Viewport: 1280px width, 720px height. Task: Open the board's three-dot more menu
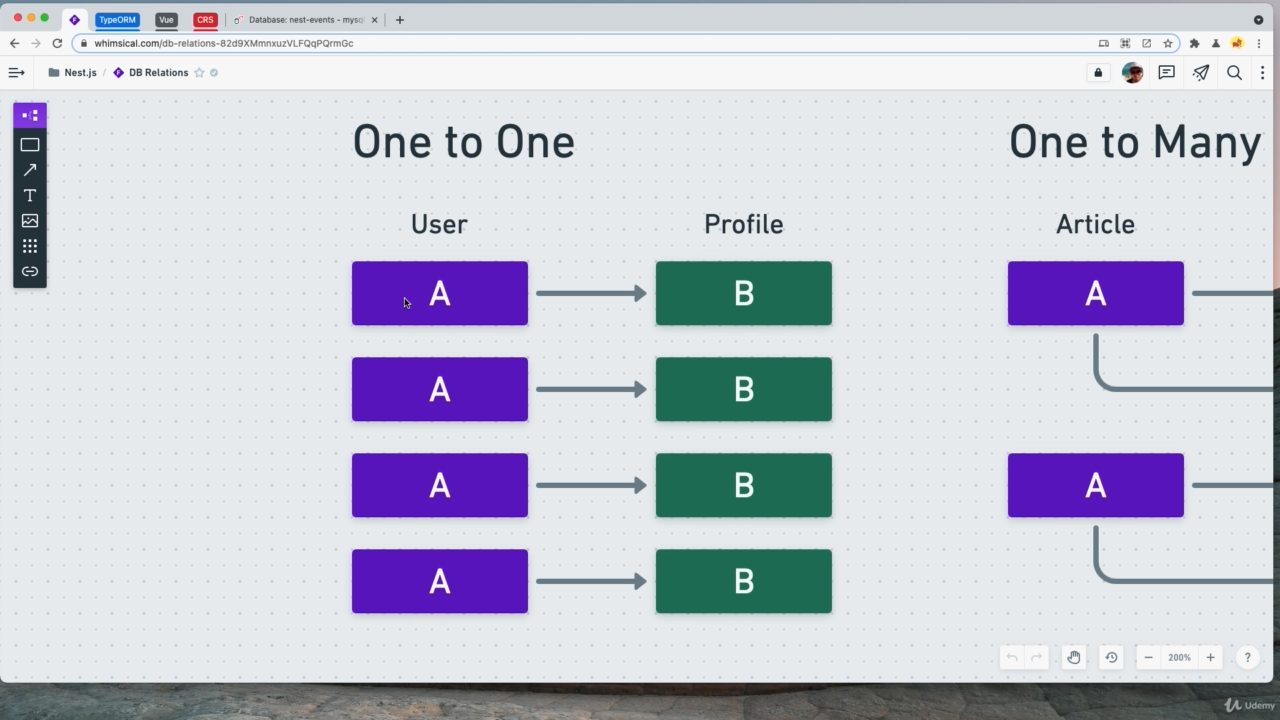coord(1262,72)
